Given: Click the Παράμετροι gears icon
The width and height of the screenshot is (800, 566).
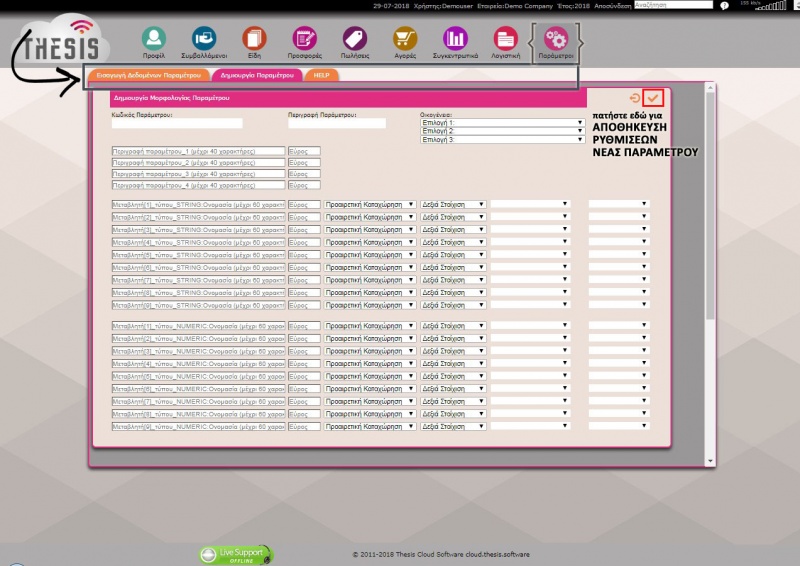Looking at the screenshot, I should tap(555, 39).
